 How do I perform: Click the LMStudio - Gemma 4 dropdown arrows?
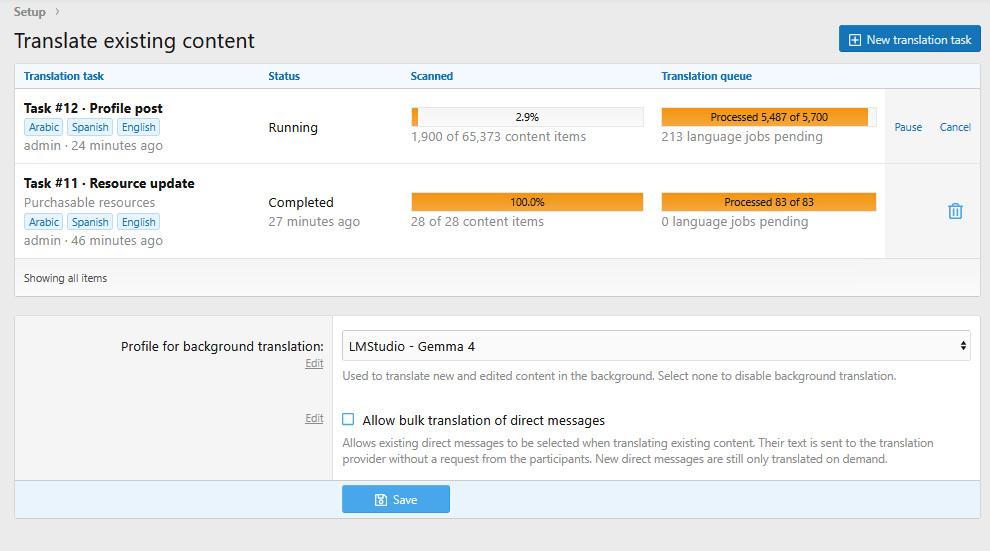pos(963,346)
